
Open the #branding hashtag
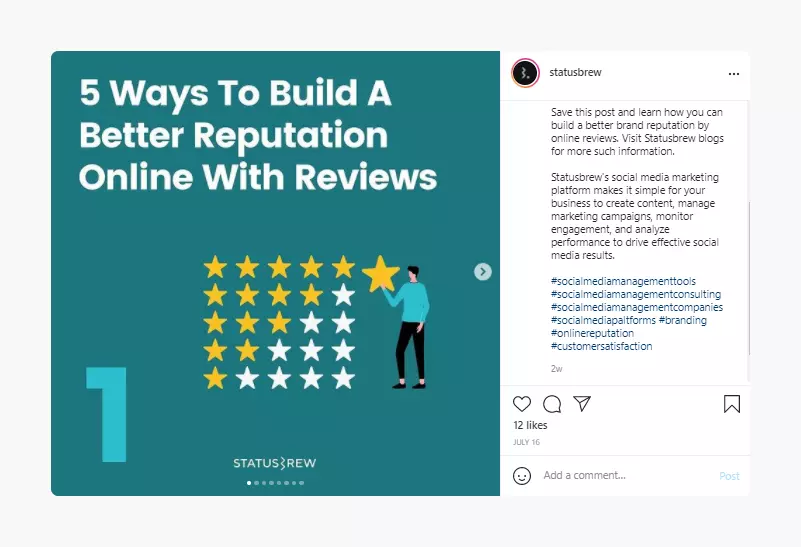point(682,320)
